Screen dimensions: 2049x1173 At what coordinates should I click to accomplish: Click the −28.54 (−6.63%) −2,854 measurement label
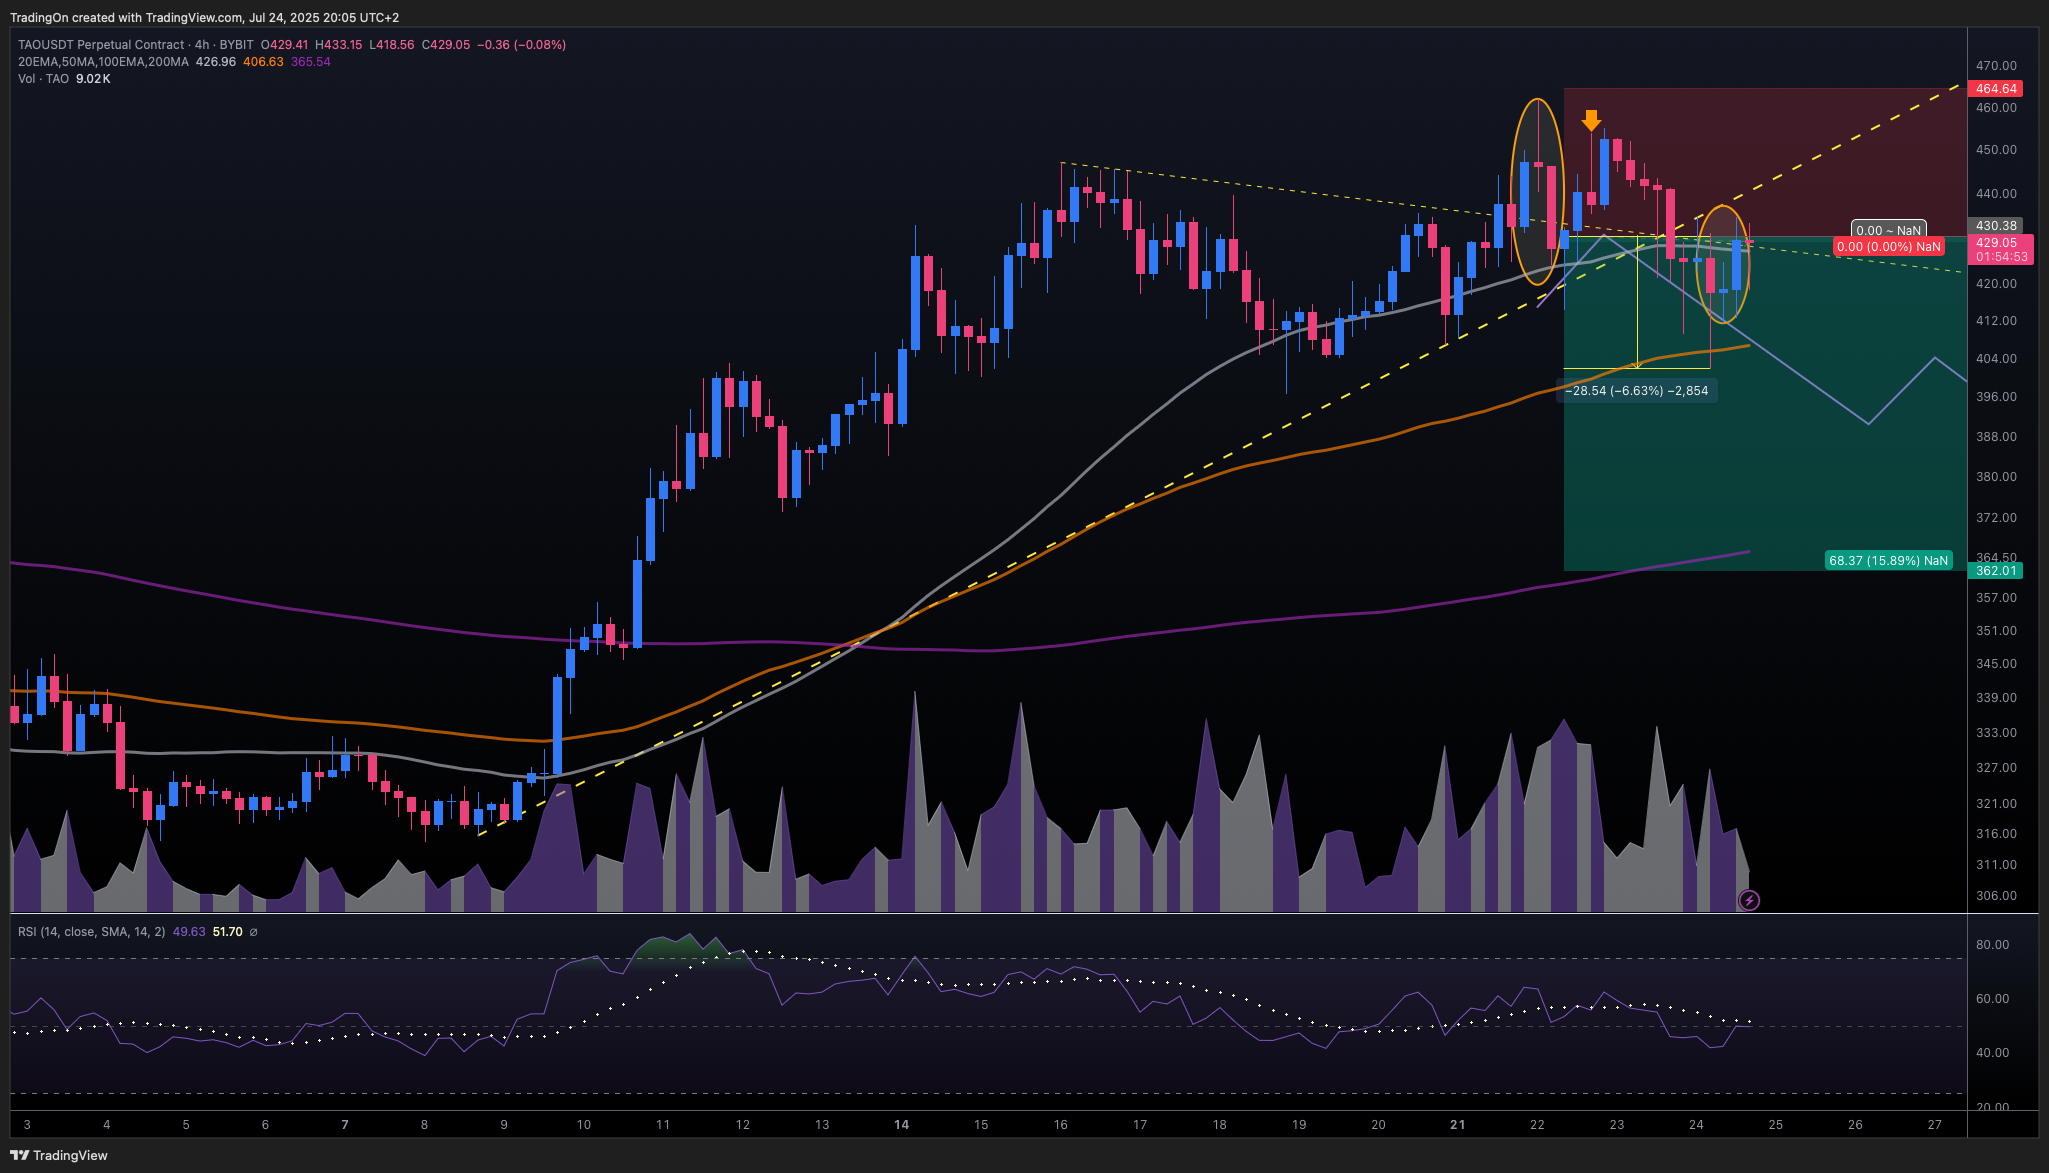point(1637,391)
